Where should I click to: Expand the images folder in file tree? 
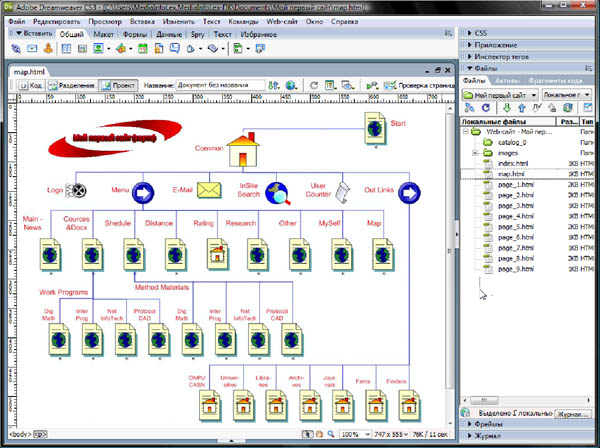tap(476, 153)
